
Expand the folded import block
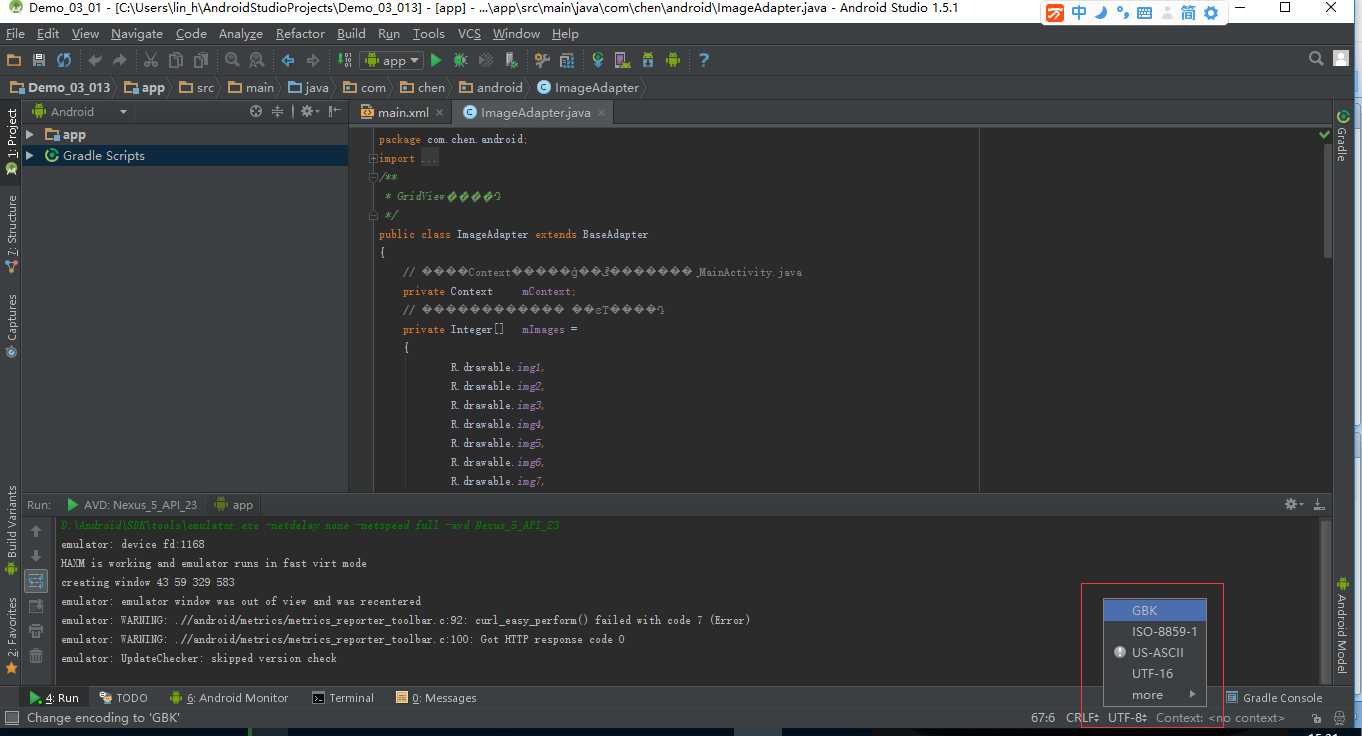point(373,158)
